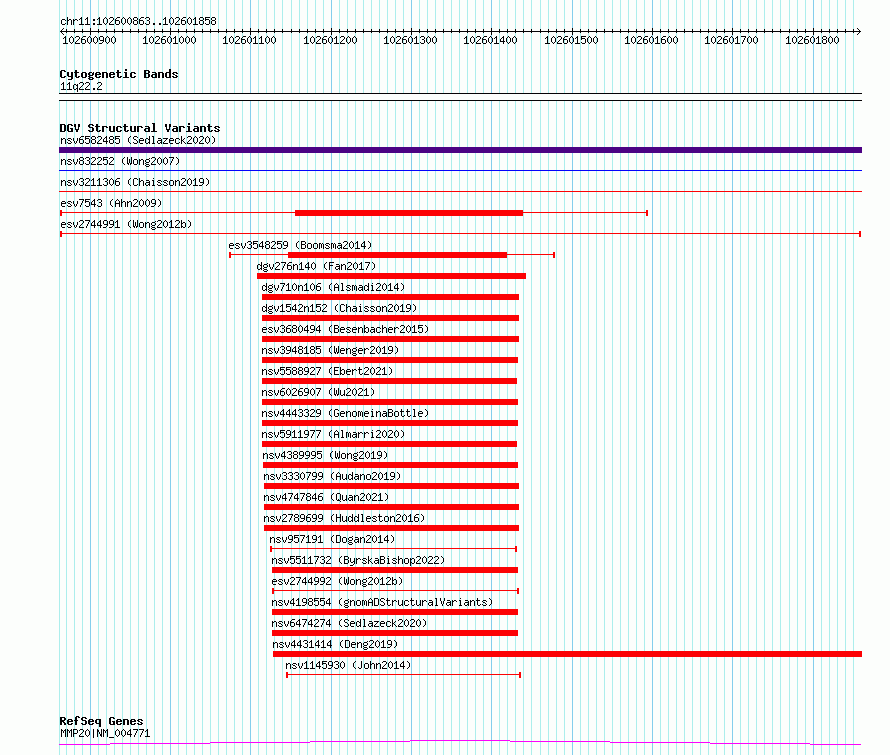This screenshot has height=755, width=890.
Task: Click nsv6026907 (Wu2021) variant label
Action: pyautogui.click(x=318, y=392)
